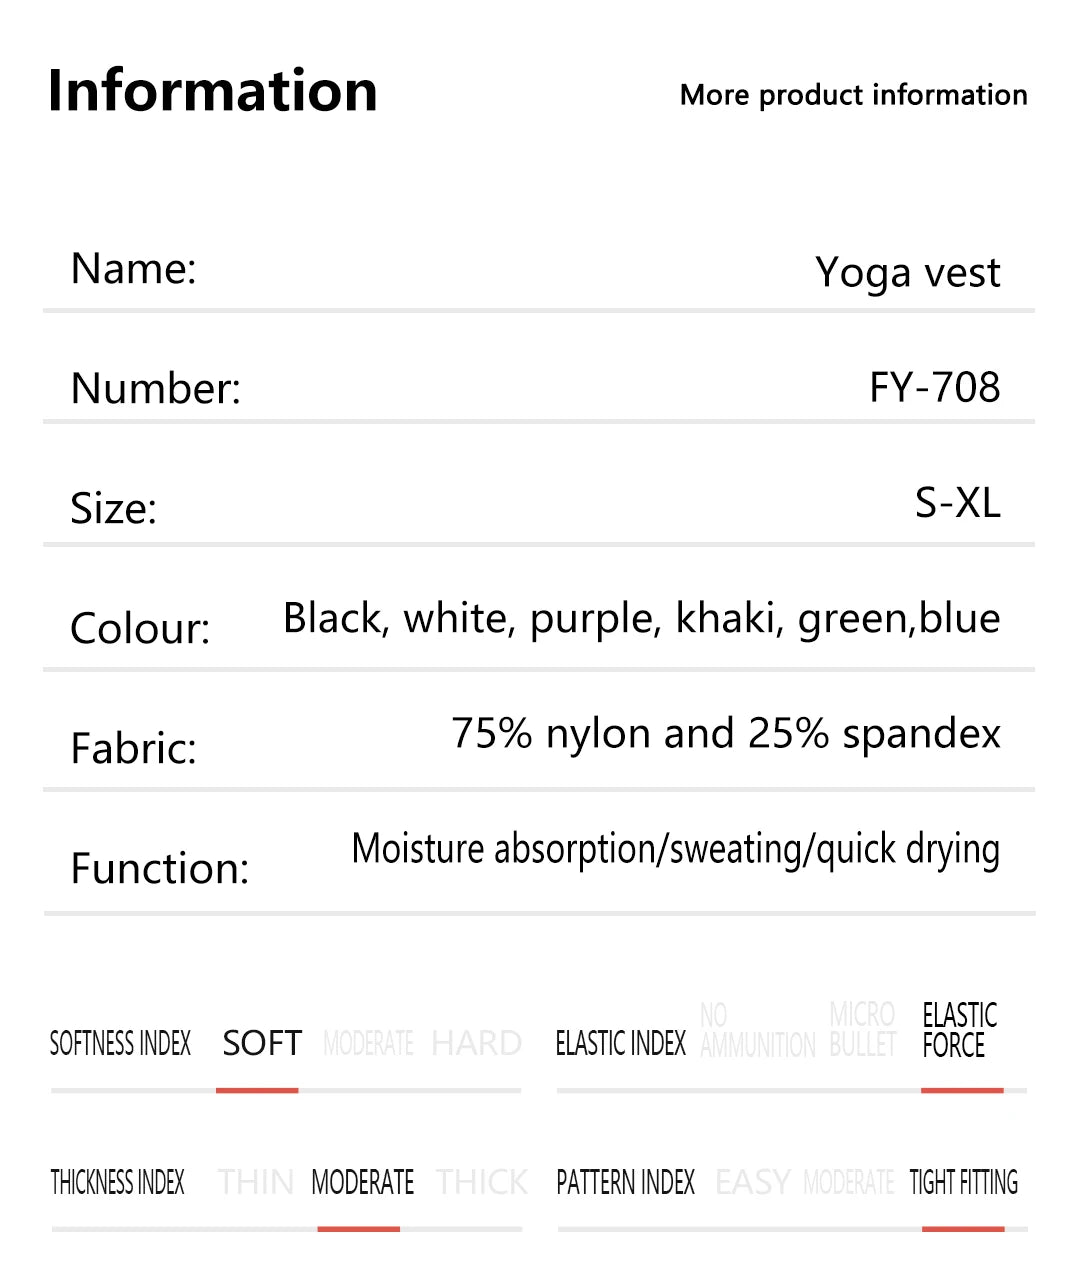The width and height of the screenshot is (1080, 1276).
Task: Click the product number FY-708
Action: pos(934,387)
